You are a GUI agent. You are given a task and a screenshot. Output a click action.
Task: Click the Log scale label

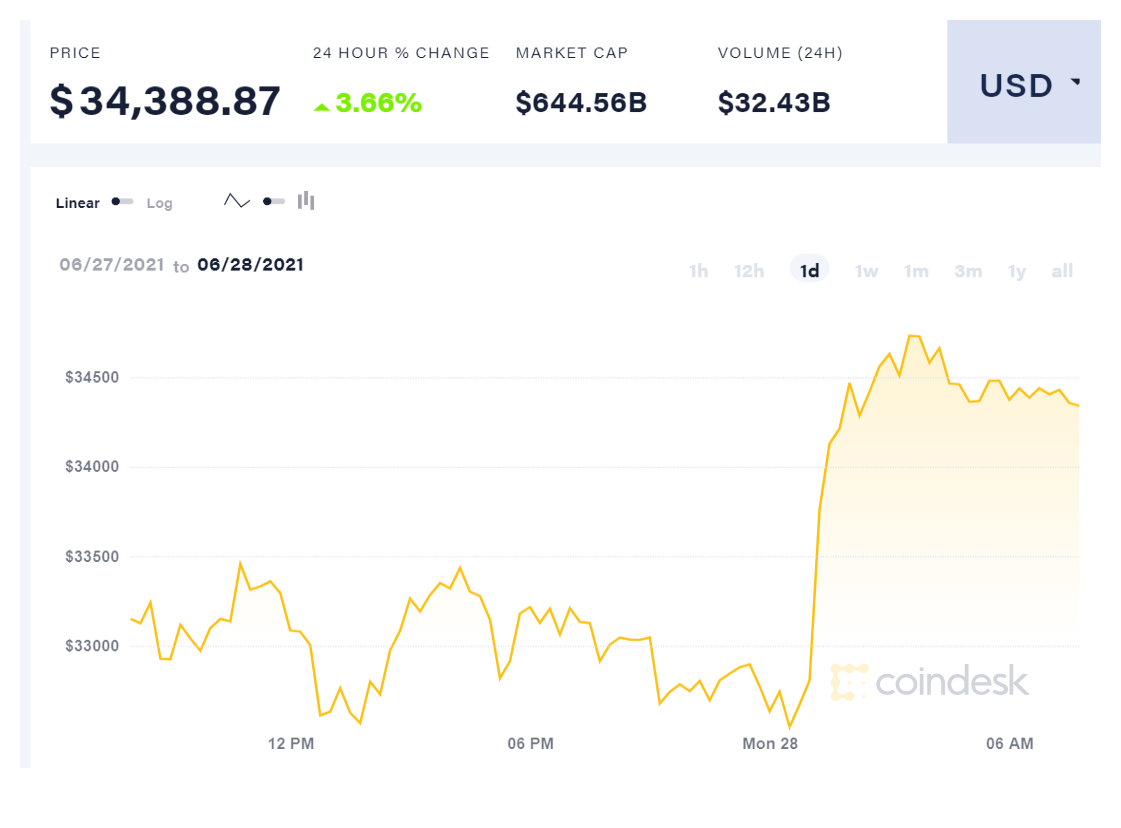160,203
